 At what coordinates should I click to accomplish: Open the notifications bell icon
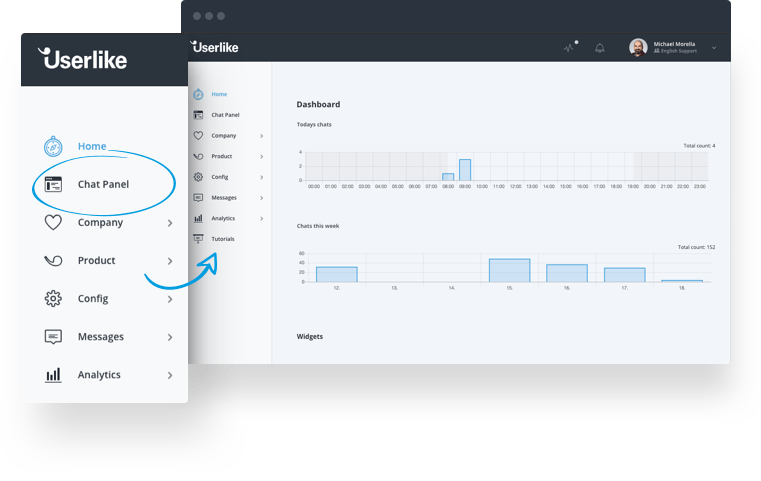(600, 48)
